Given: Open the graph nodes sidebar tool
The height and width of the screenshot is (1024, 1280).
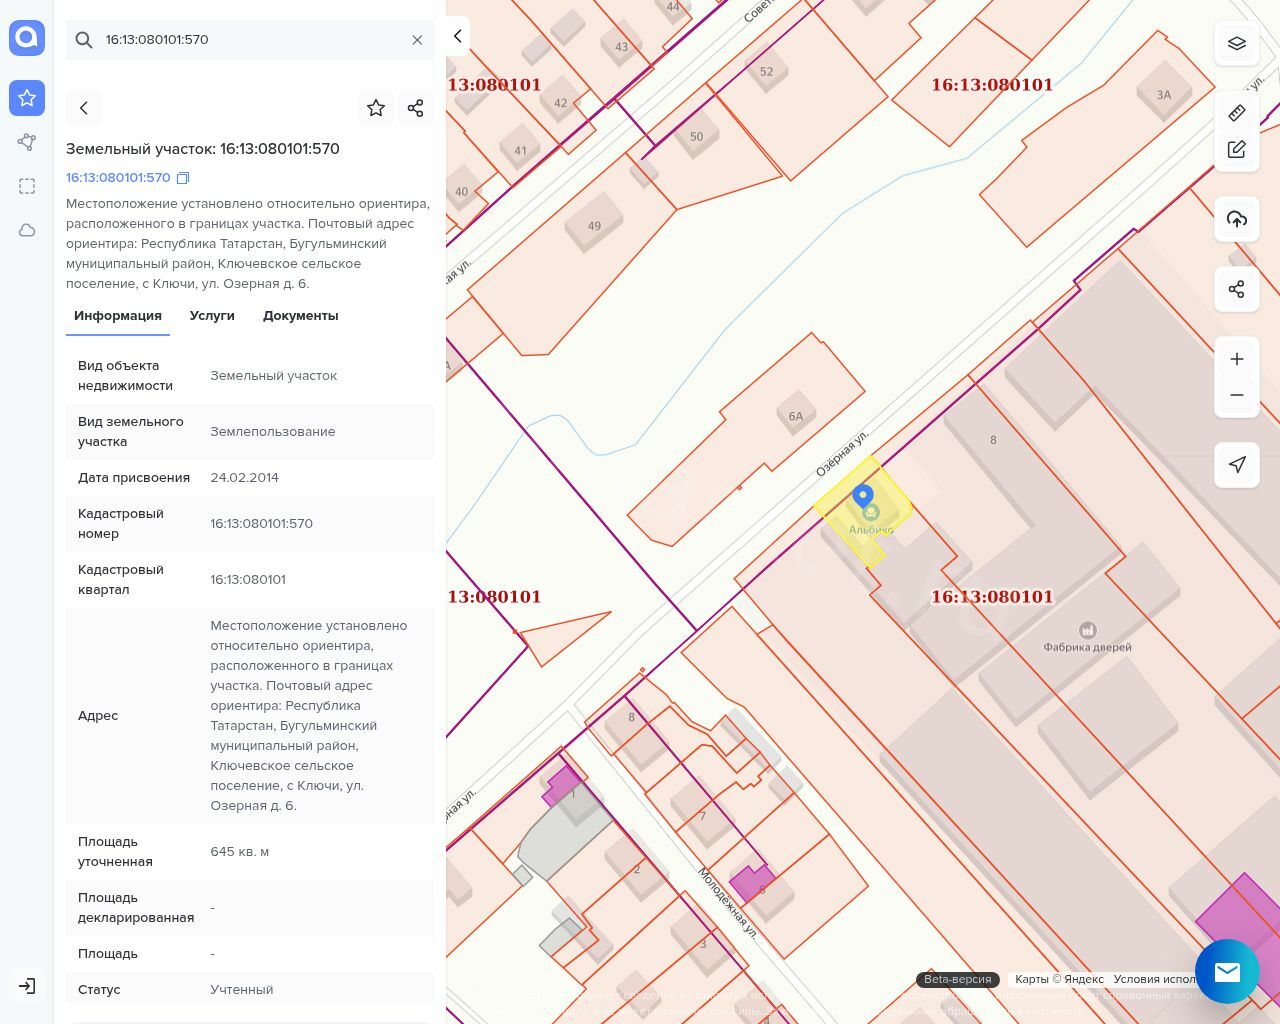Looking at the screenshot, I should [27, 142].
